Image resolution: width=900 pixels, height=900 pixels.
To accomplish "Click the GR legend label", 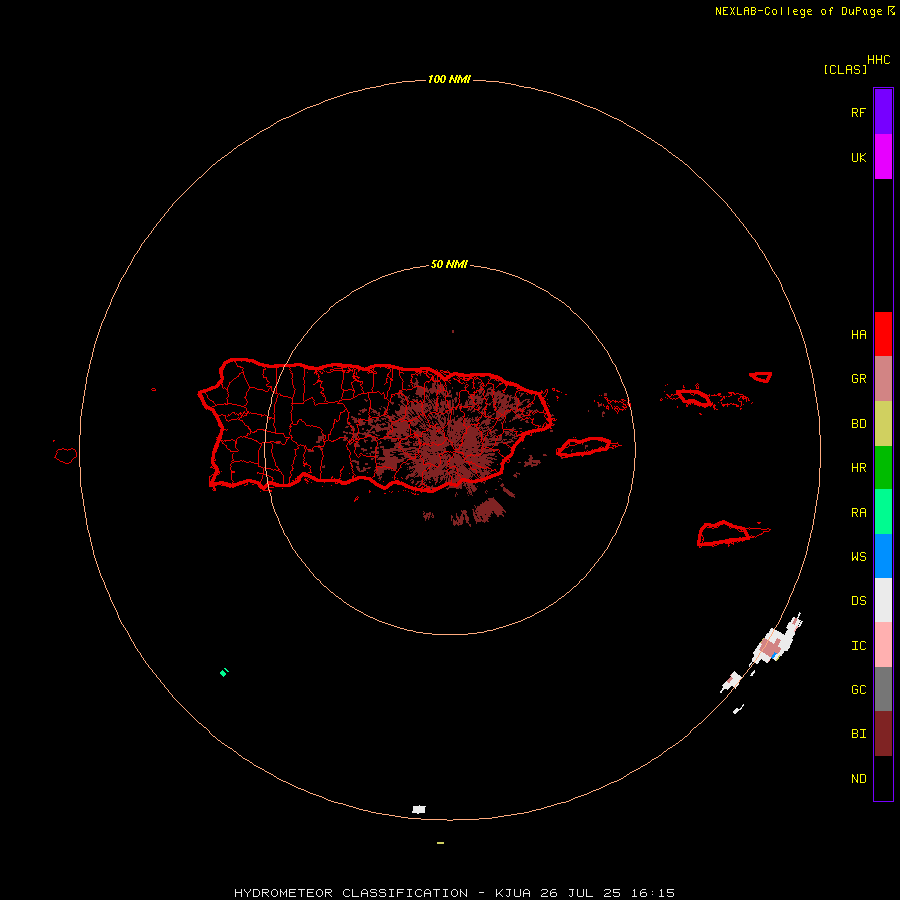I will pos(858,379).
